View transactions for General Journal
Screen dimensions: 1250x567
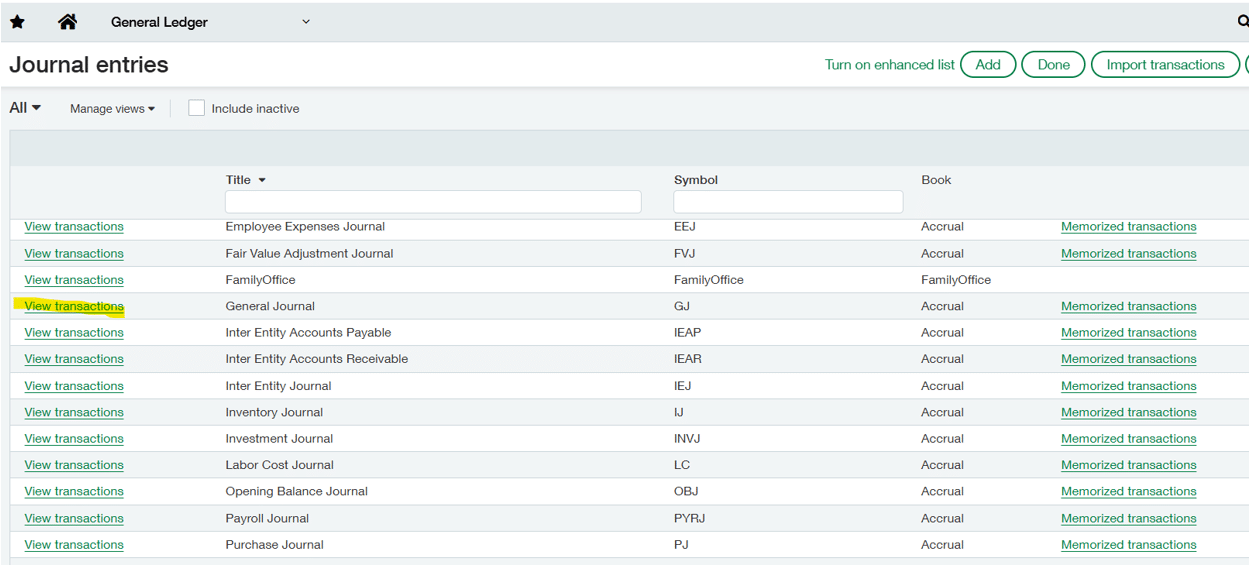point(74,307)
